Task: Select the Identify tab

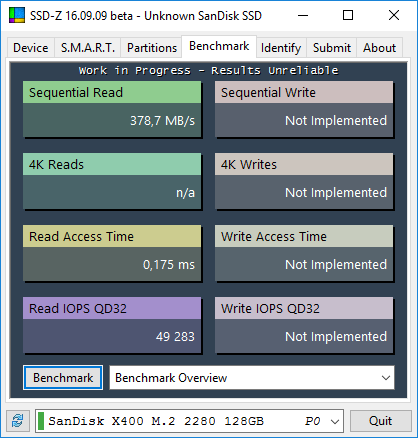Action: pos(281,48)
